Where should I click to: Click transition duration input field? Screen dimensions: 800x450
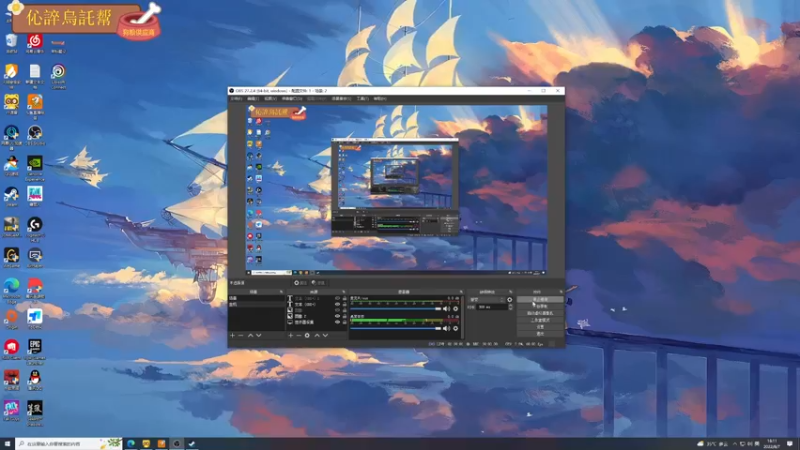coord(492,307)
